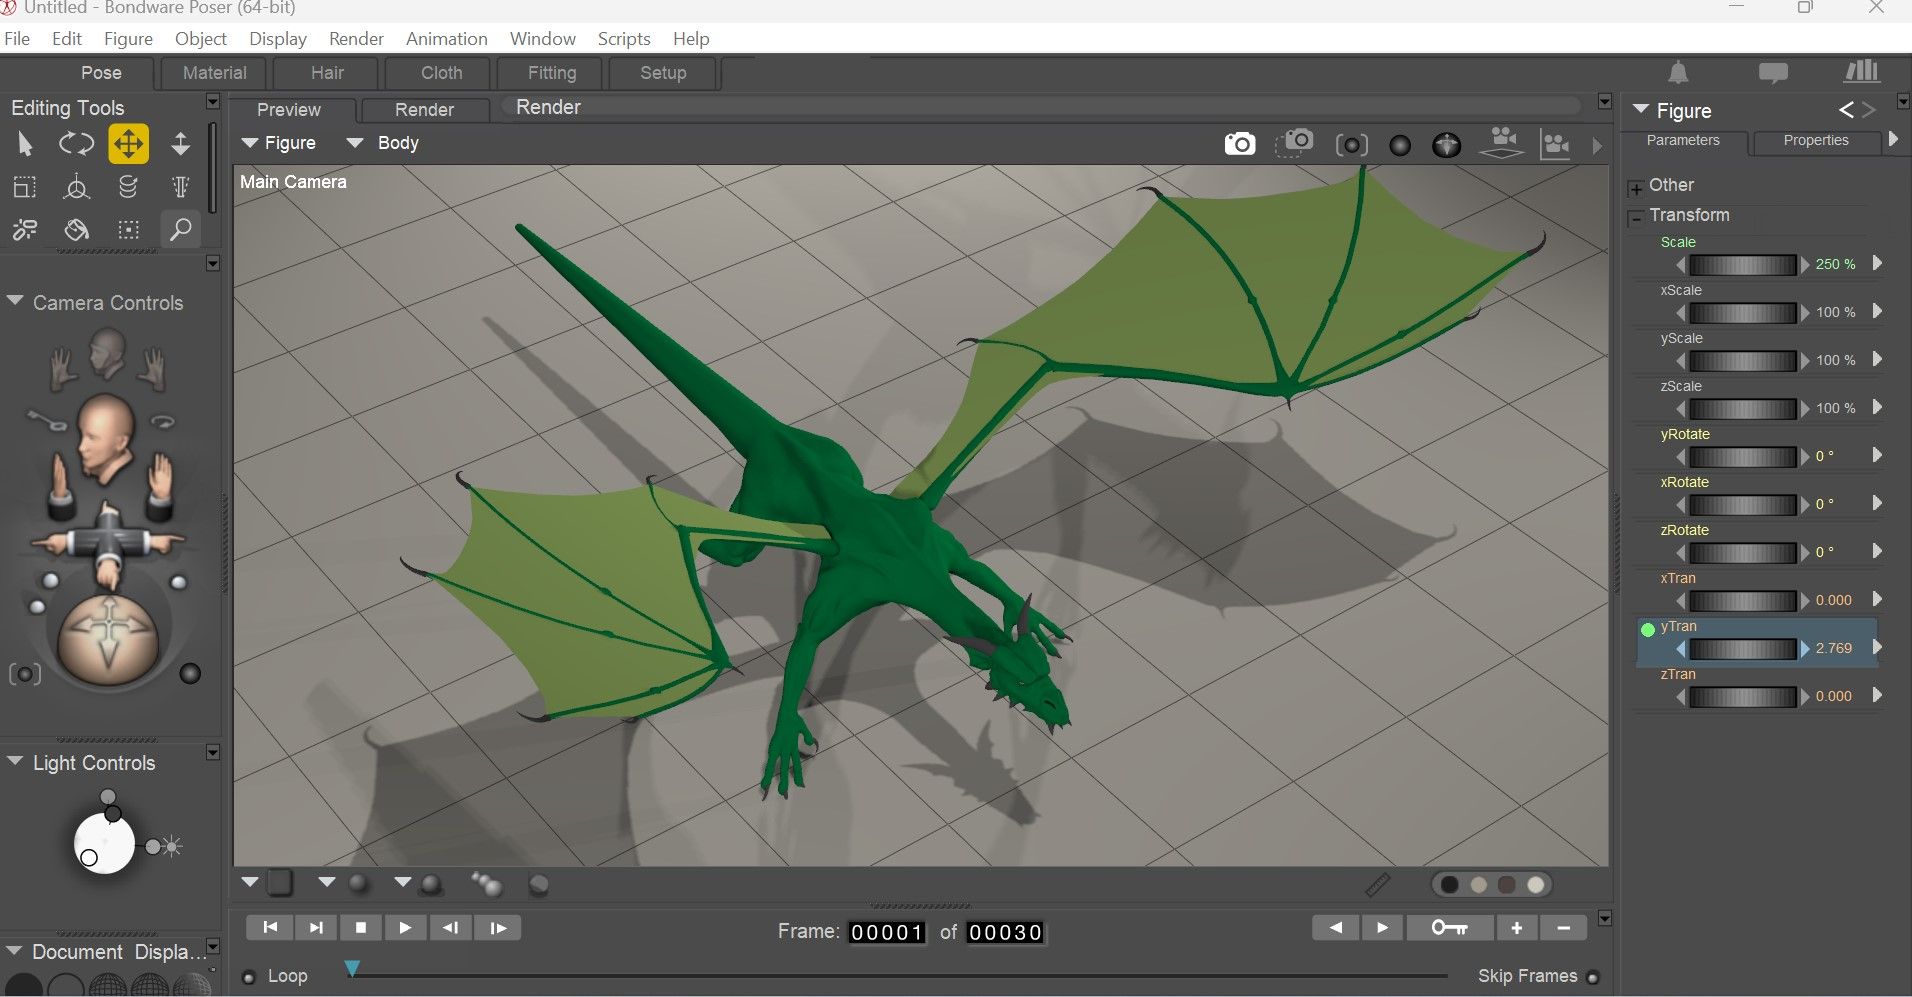Click the face camera head icon
This screenshot has width=1912, height=997.
[106, 353]
